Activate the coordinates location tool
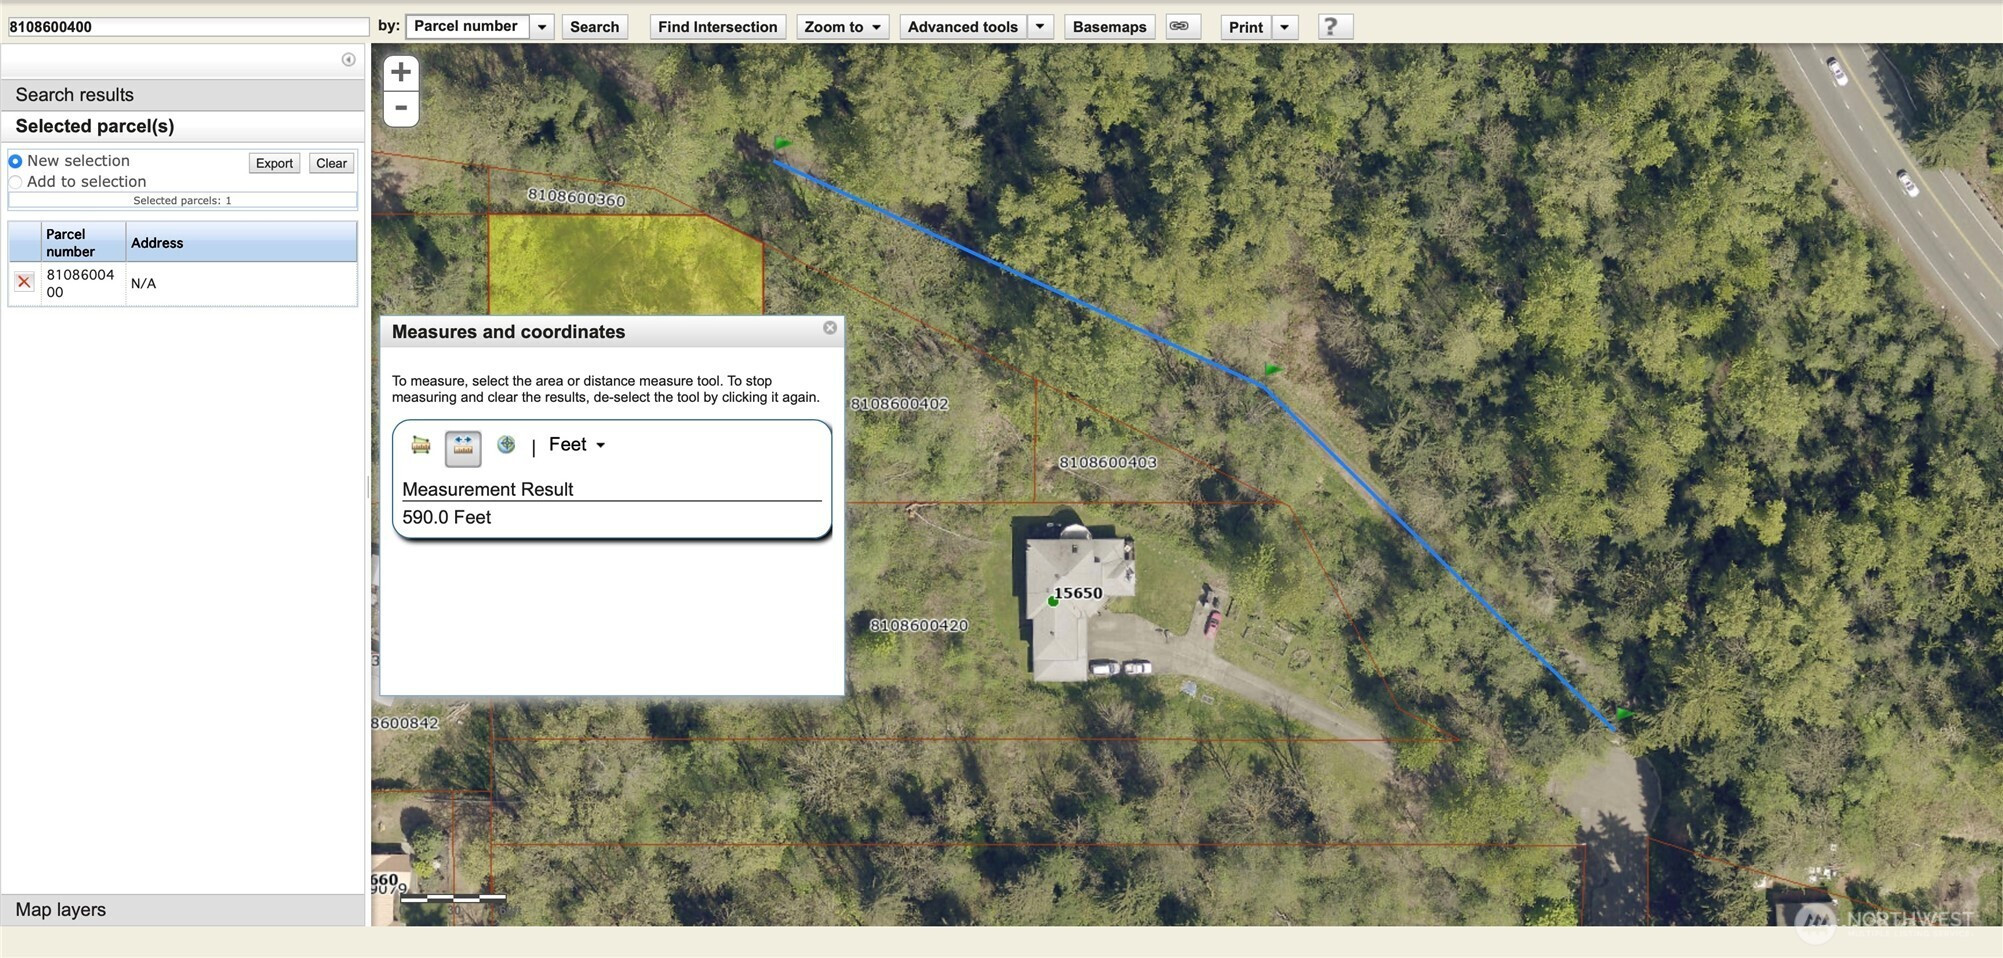 pos(506,445)
